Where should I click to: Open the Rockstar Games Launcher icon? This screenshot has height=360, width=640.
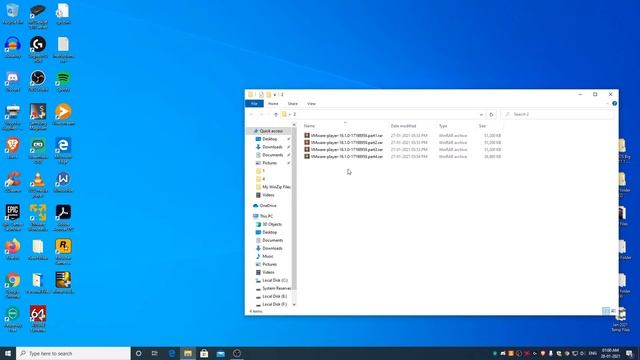63,251
